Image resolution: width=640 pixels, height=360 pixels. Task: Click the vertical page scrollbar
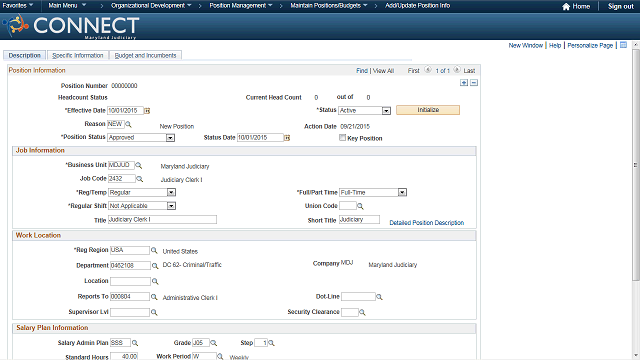pos(636,165)
